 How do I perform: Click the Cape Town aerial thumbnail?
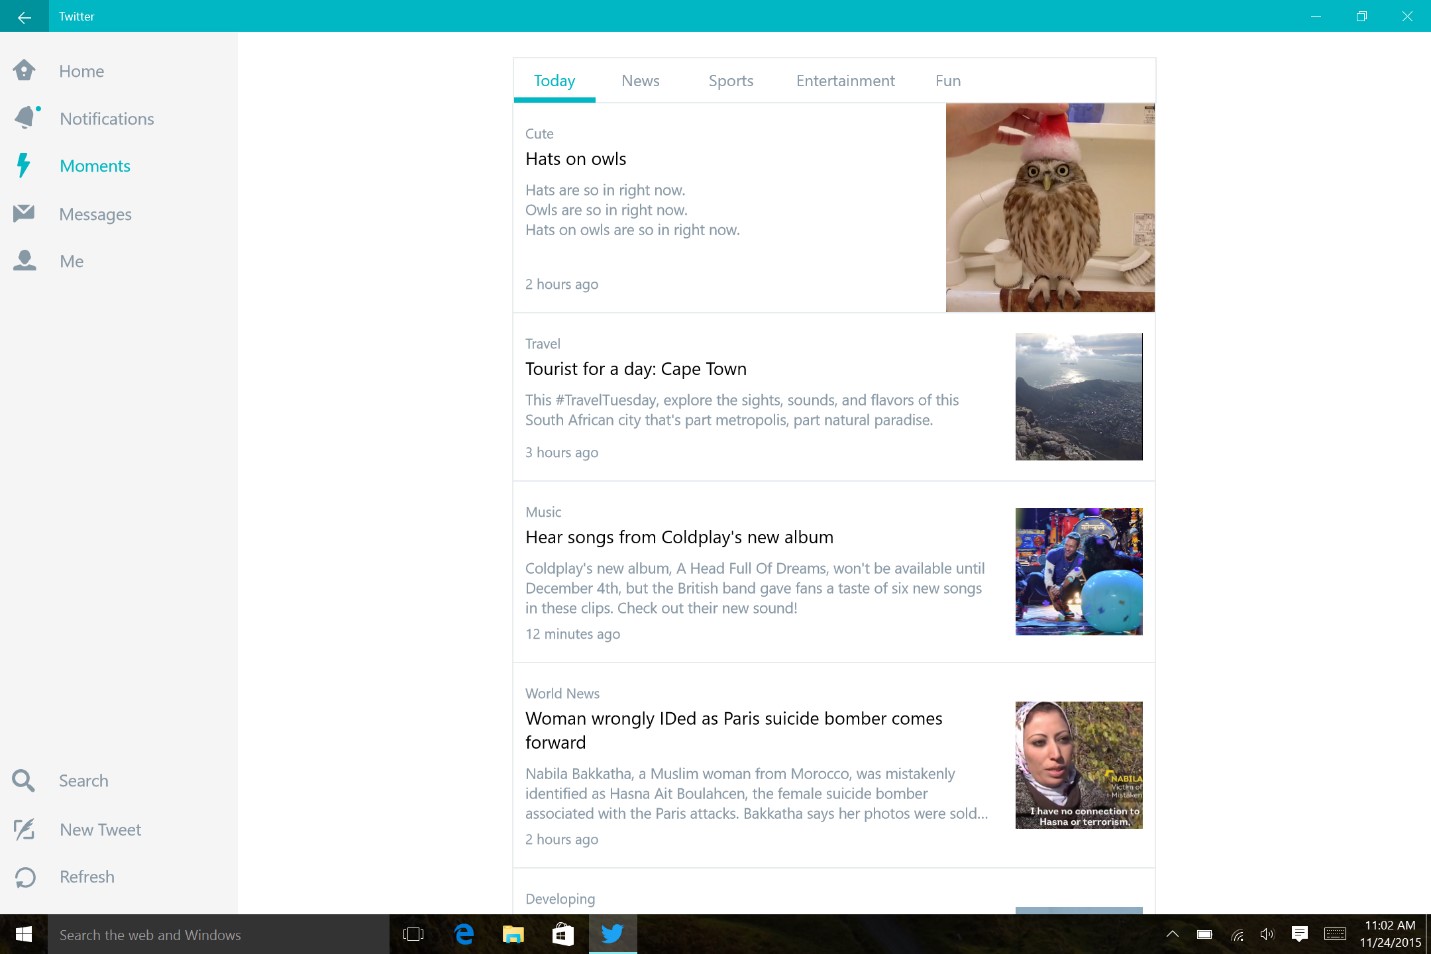(1078, 397)
